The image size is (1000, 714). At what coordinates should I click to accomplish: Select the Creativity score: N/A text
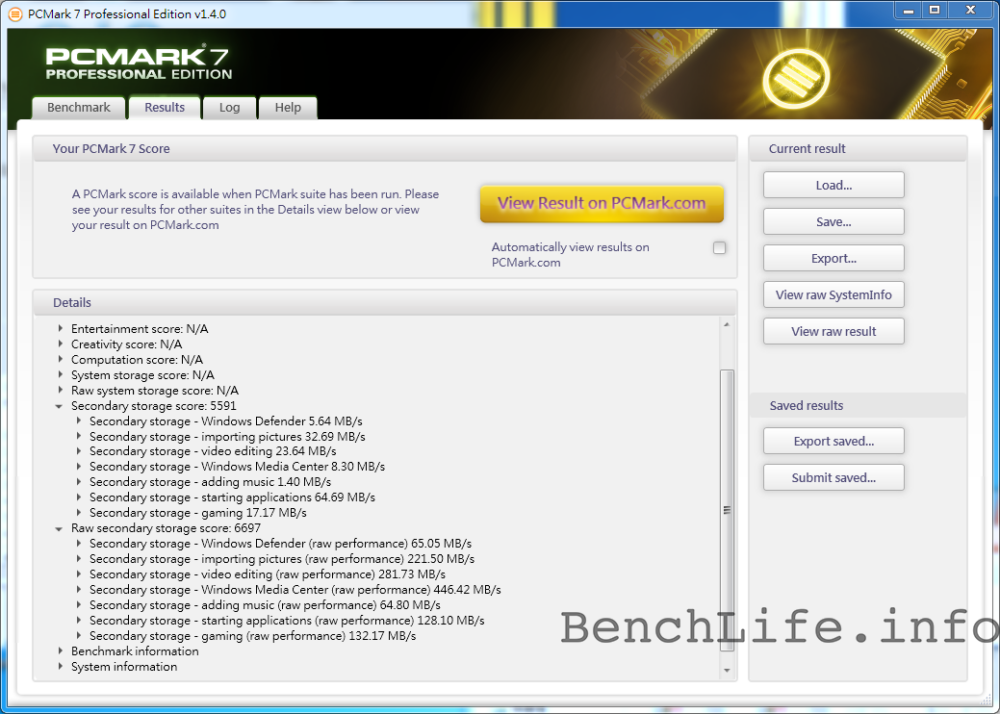(126, 344)
